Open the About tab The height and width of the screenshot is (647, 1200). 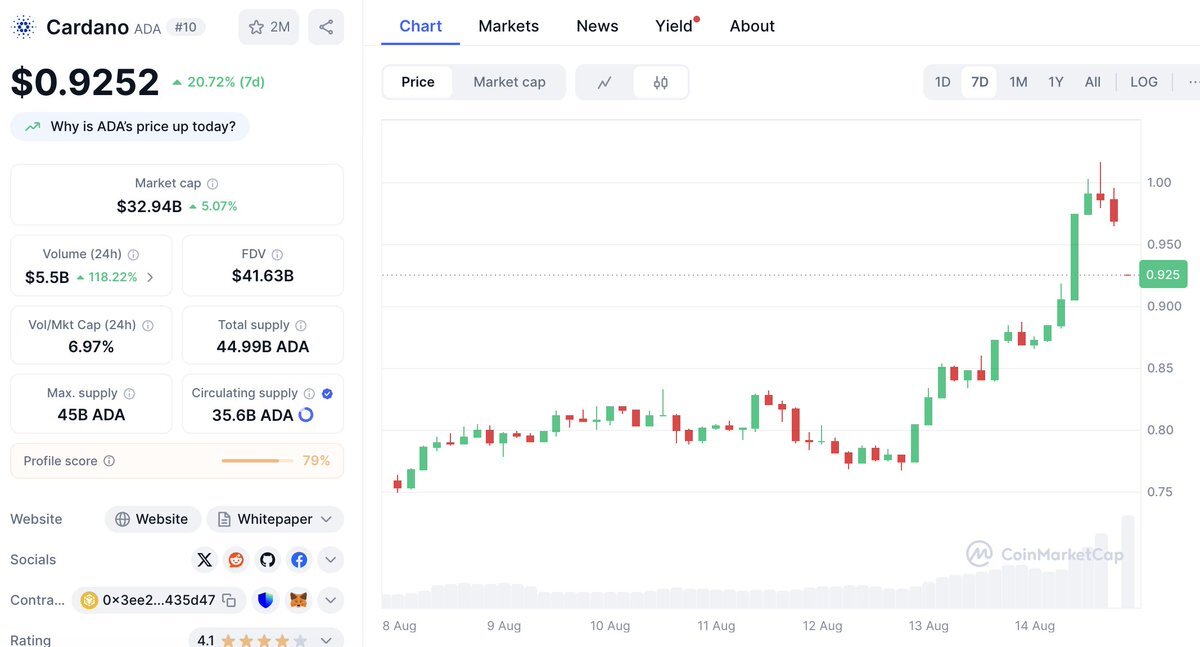[x=752, y=26]
